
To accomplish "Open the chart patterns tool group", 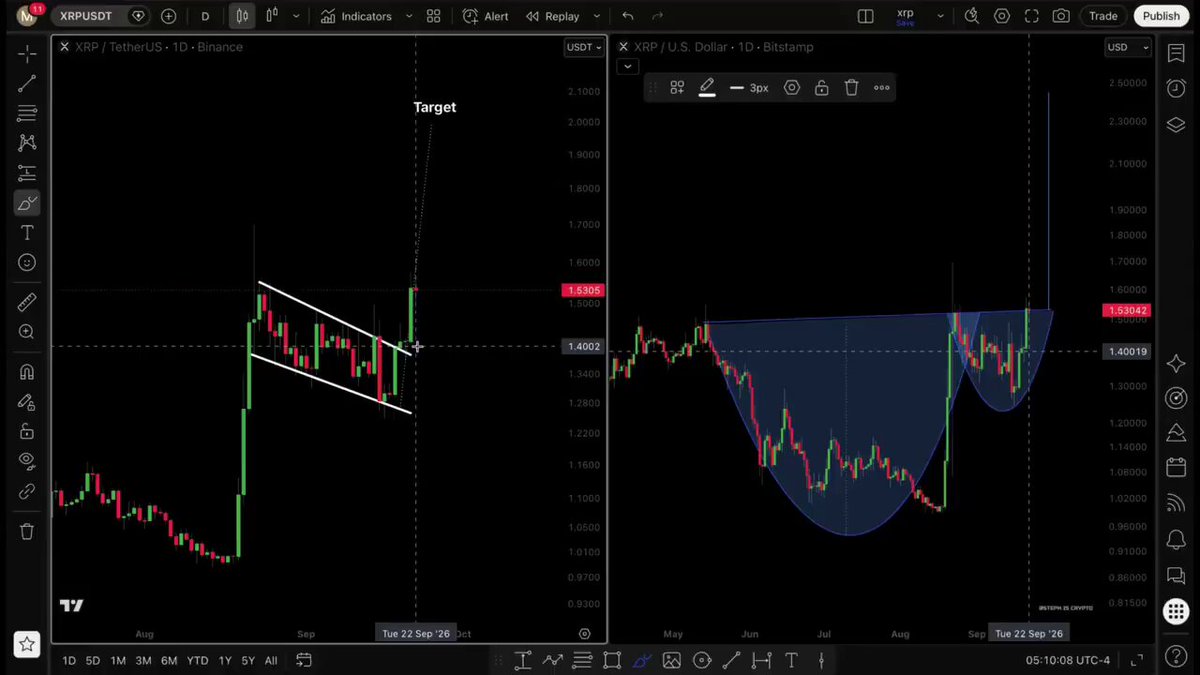I will (27, 143).
